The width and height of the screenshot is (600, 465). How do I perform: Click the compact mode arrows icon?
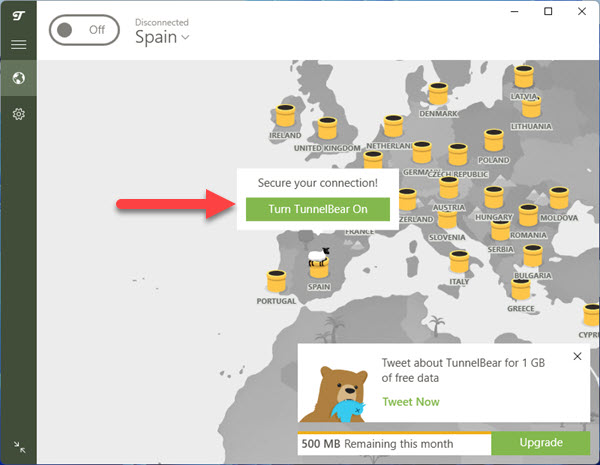pos(19,447)
